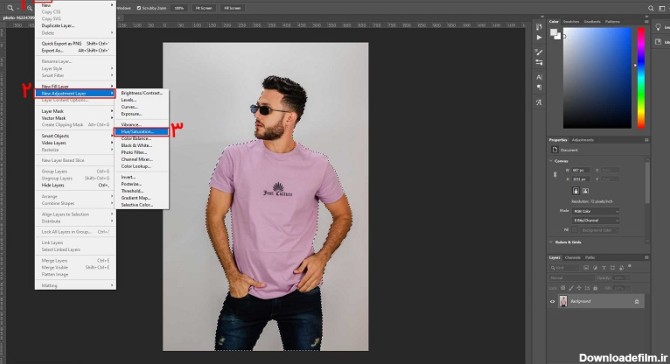The width and height of the screenshot is (670, 364).
Task: Open the Mode RGB Color dropdown
Action: pyautogui.click(x=596, y=211)
